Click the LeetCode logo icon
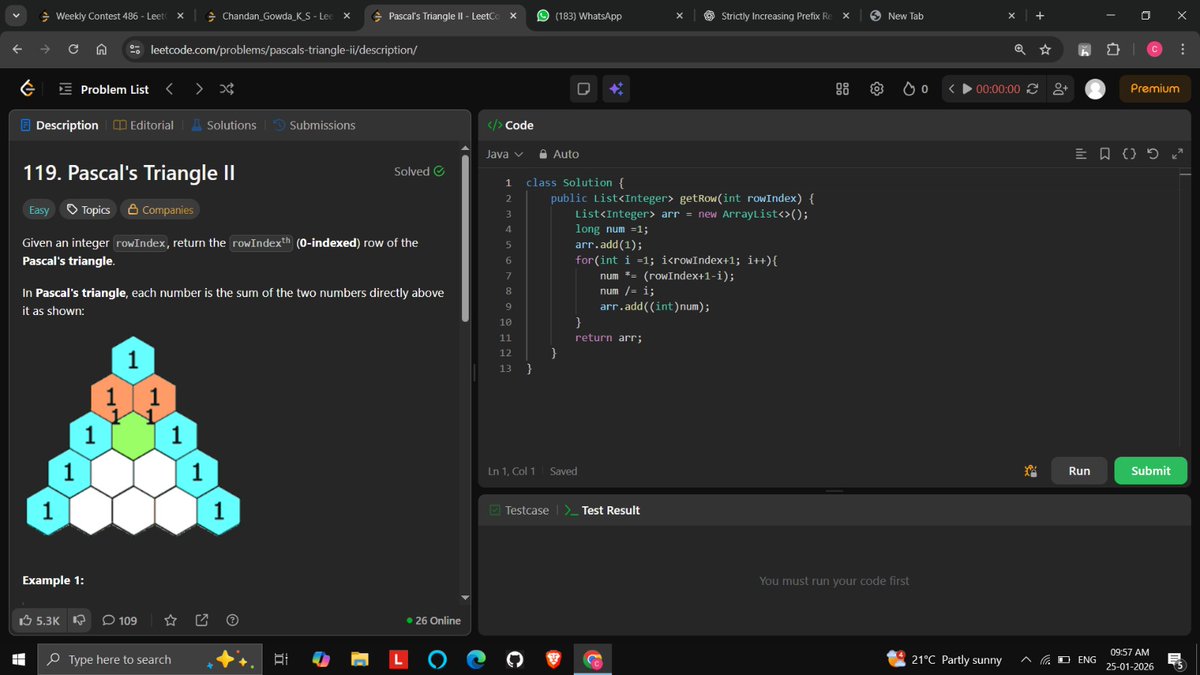Viewport: 1200px width, 675px height. (28, 89)
